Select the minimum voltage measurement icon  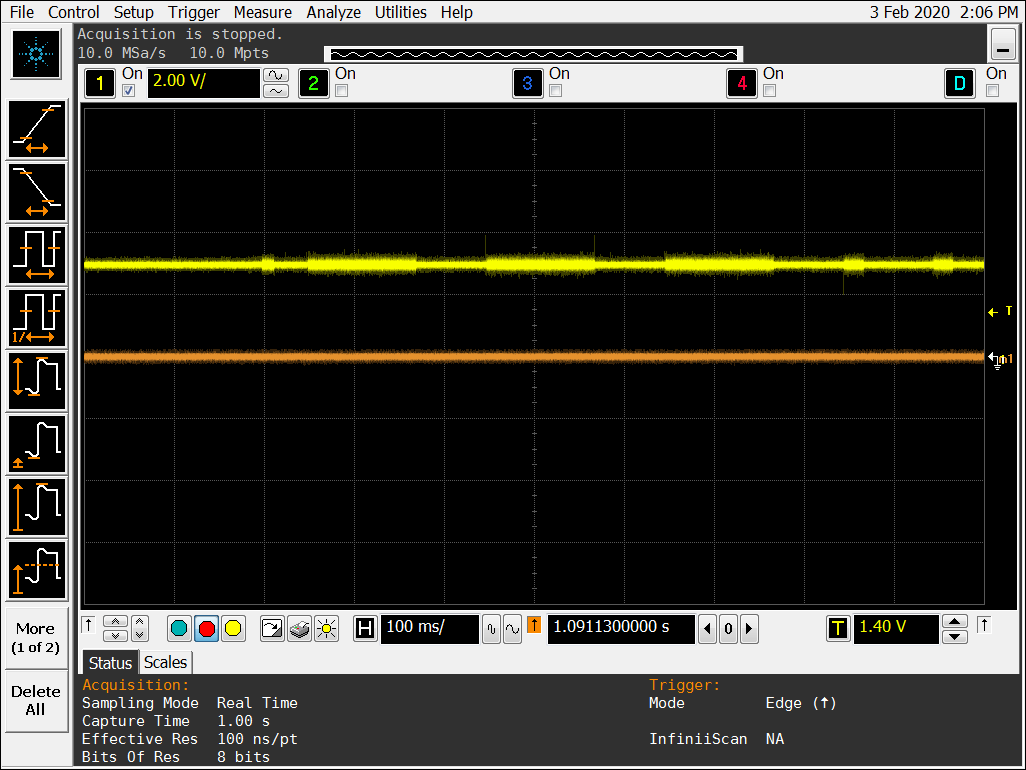37,444
